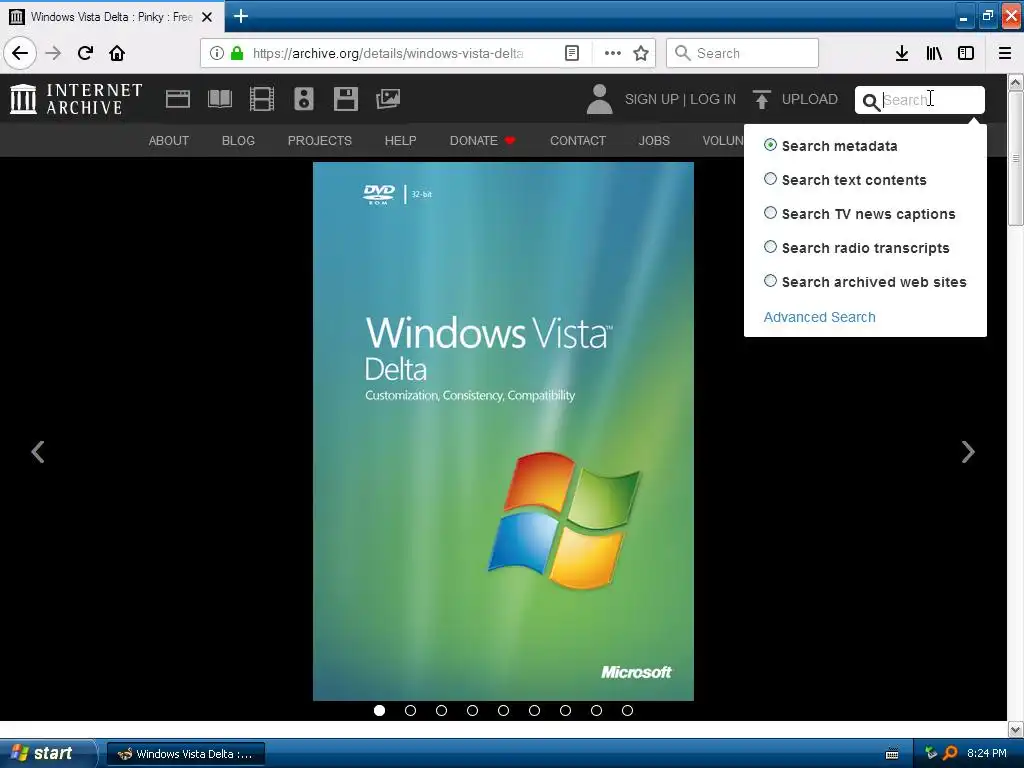Close the Windows Vista Delta tab

pyautogui.click(x=207, y=17)
